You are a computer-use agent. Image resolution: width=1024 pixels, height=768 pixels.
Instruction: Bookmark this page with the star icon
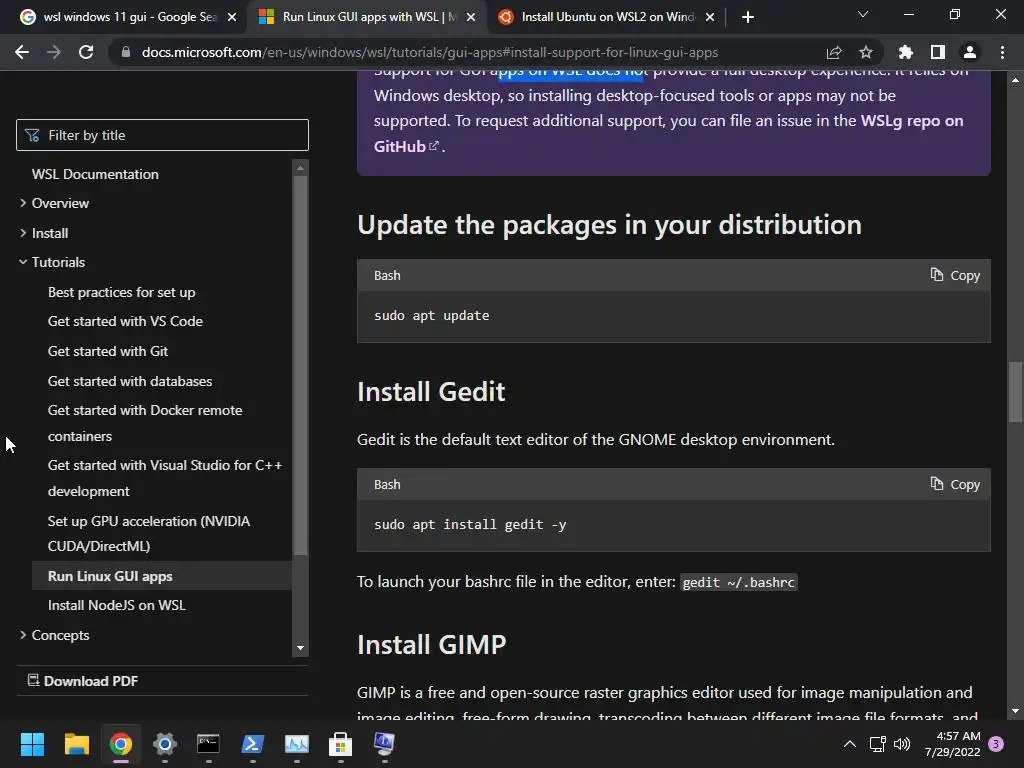866,52
